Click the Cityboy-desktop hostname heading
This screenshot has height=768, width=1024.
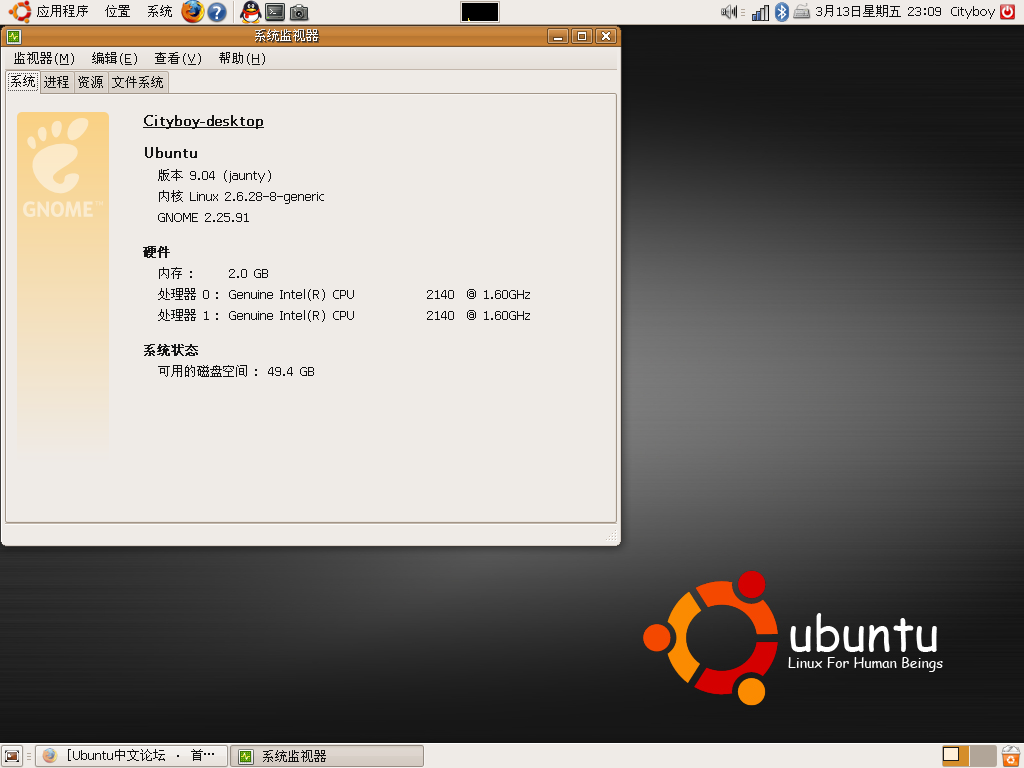tap(203, 121)
